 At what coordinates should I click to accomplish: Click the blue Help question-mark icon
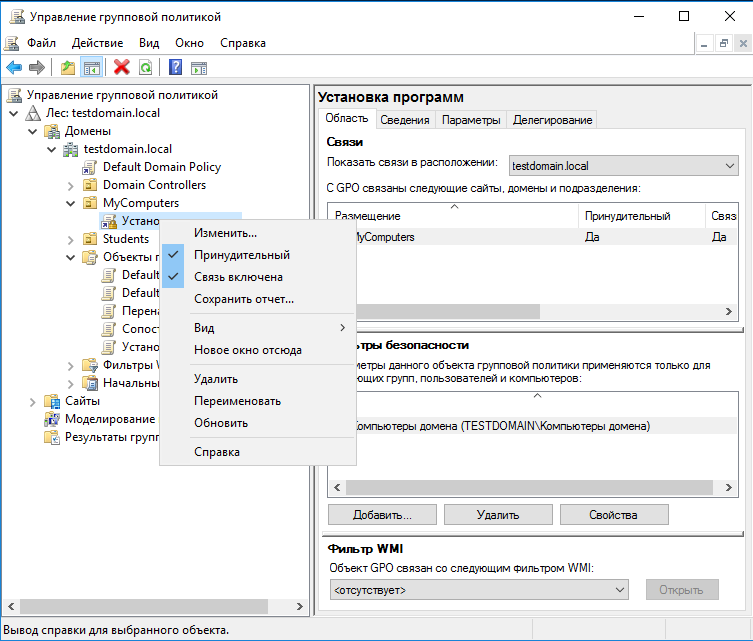[175, 67]
